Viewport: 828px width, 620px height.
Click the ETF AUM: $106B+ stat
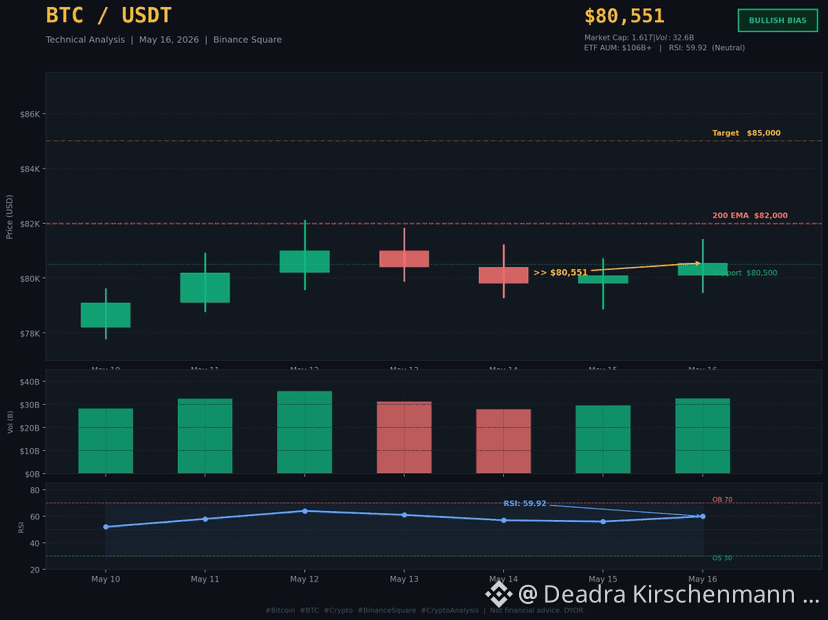point(617,48)
